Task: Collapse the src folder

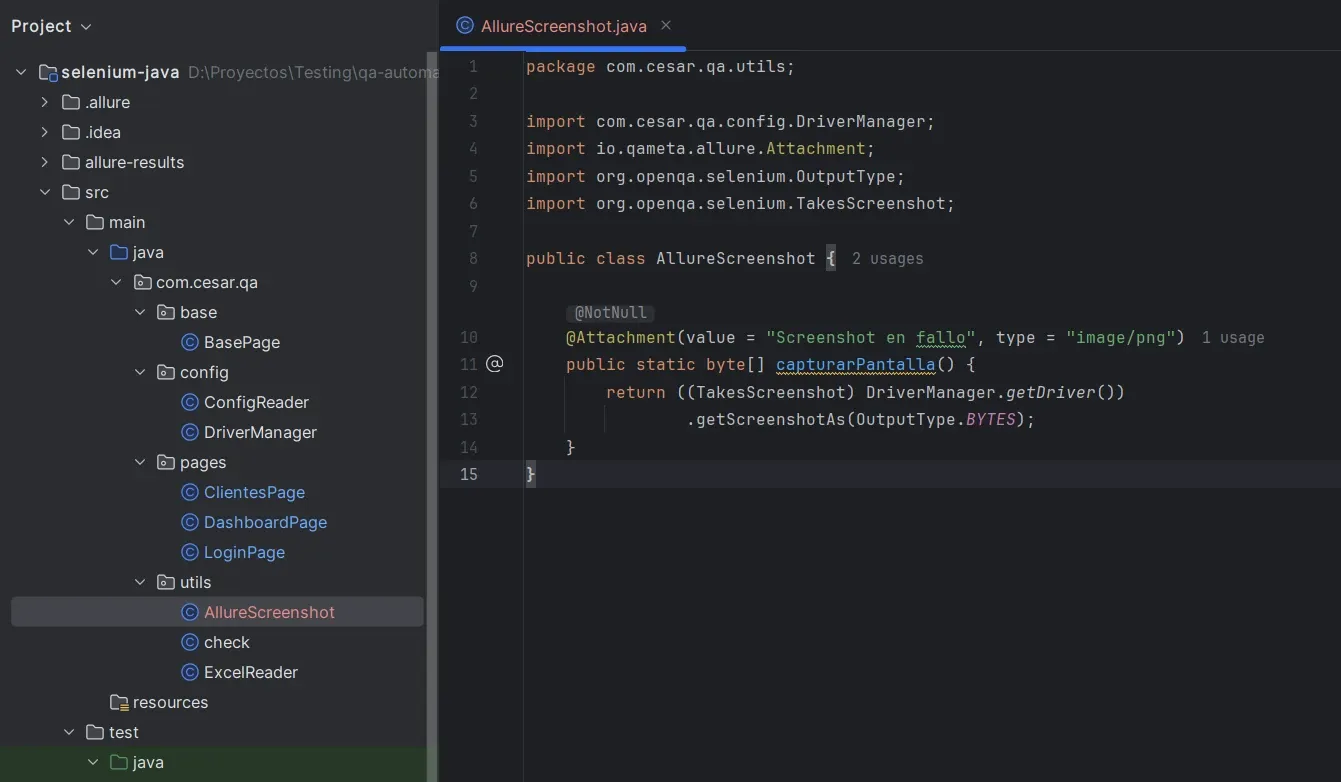Action: [45, 192]
